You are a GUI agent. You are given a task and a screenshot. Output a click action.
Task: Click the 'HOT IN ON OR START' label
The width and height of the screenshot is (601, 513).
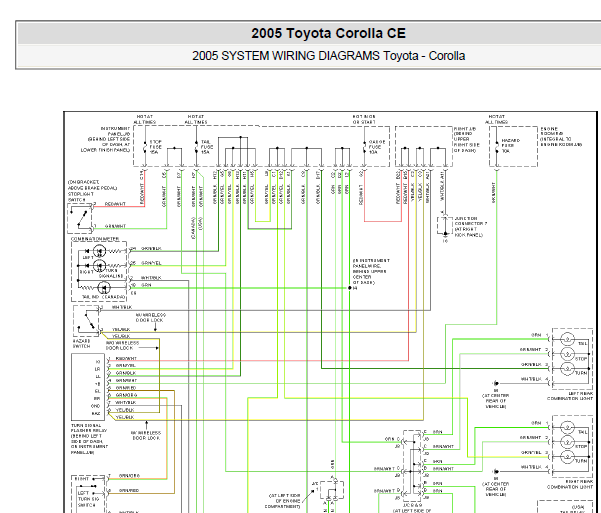(x=364, y=119)
